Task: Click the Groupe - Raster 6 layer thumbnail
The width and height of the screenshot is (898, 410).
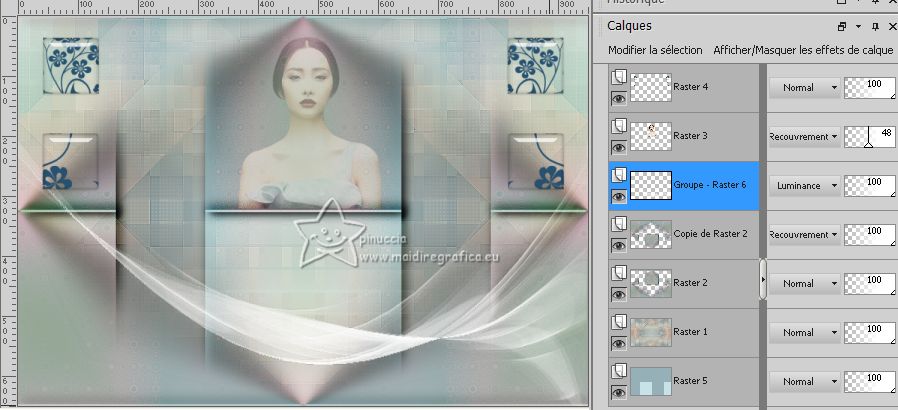Action: click(651, 186)
